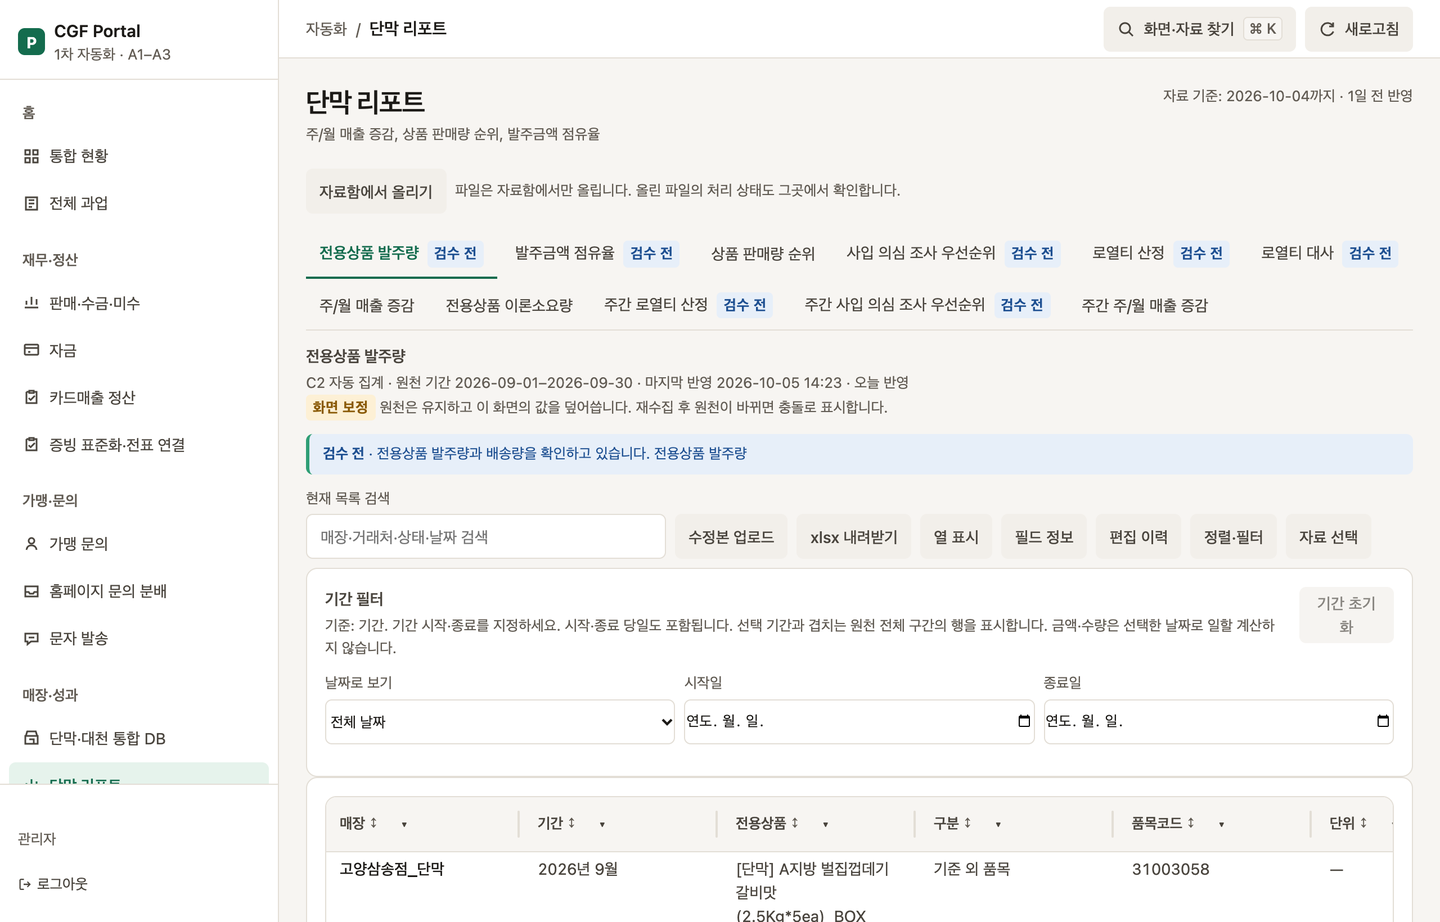Sort the table by 매장 column arrows

click(373, 823)
